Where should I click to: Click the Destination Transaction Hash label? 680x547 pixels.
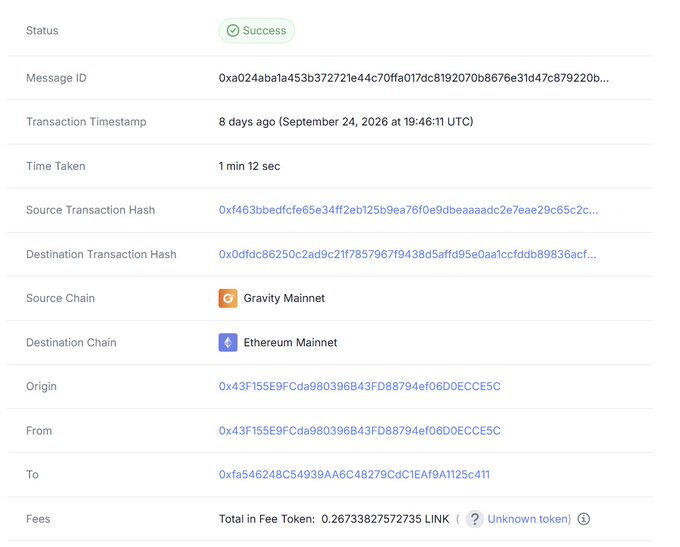(x=101, y=254)
